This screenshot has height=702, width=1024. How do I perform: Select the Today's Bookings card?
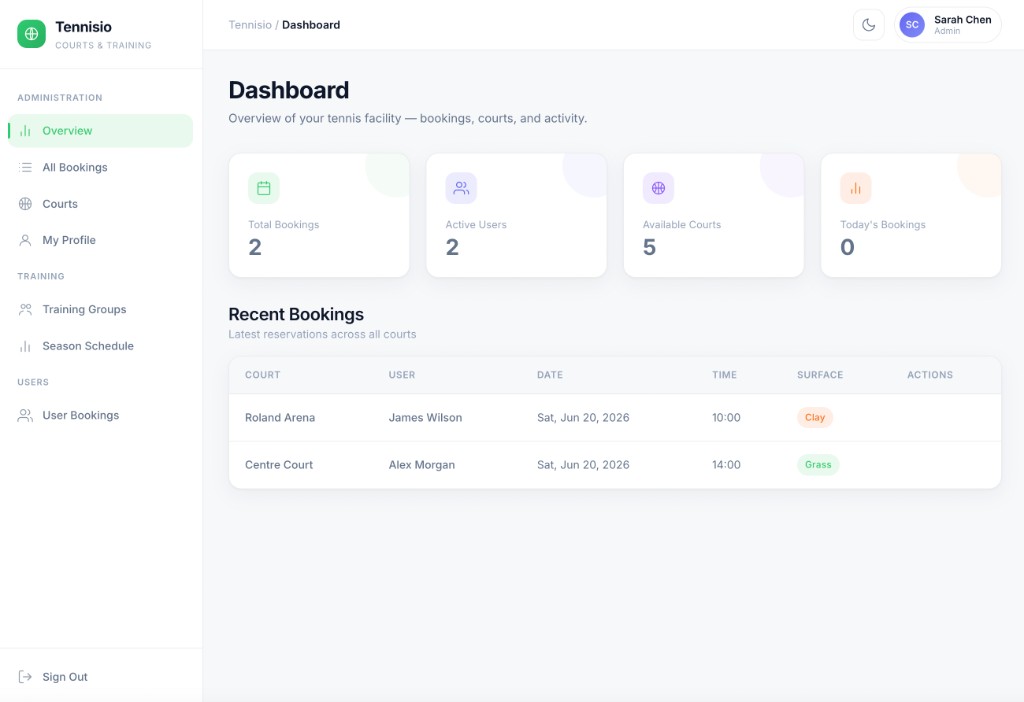[x=911, y=215]
